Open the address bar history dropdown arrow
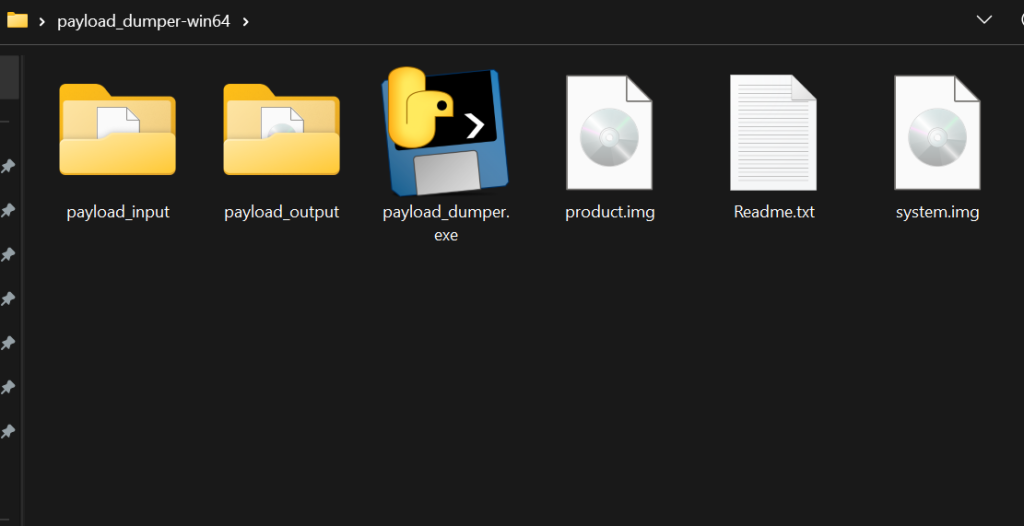Image resolution: width=1024 pixels, height=526 pixels. tap(984, 20)
